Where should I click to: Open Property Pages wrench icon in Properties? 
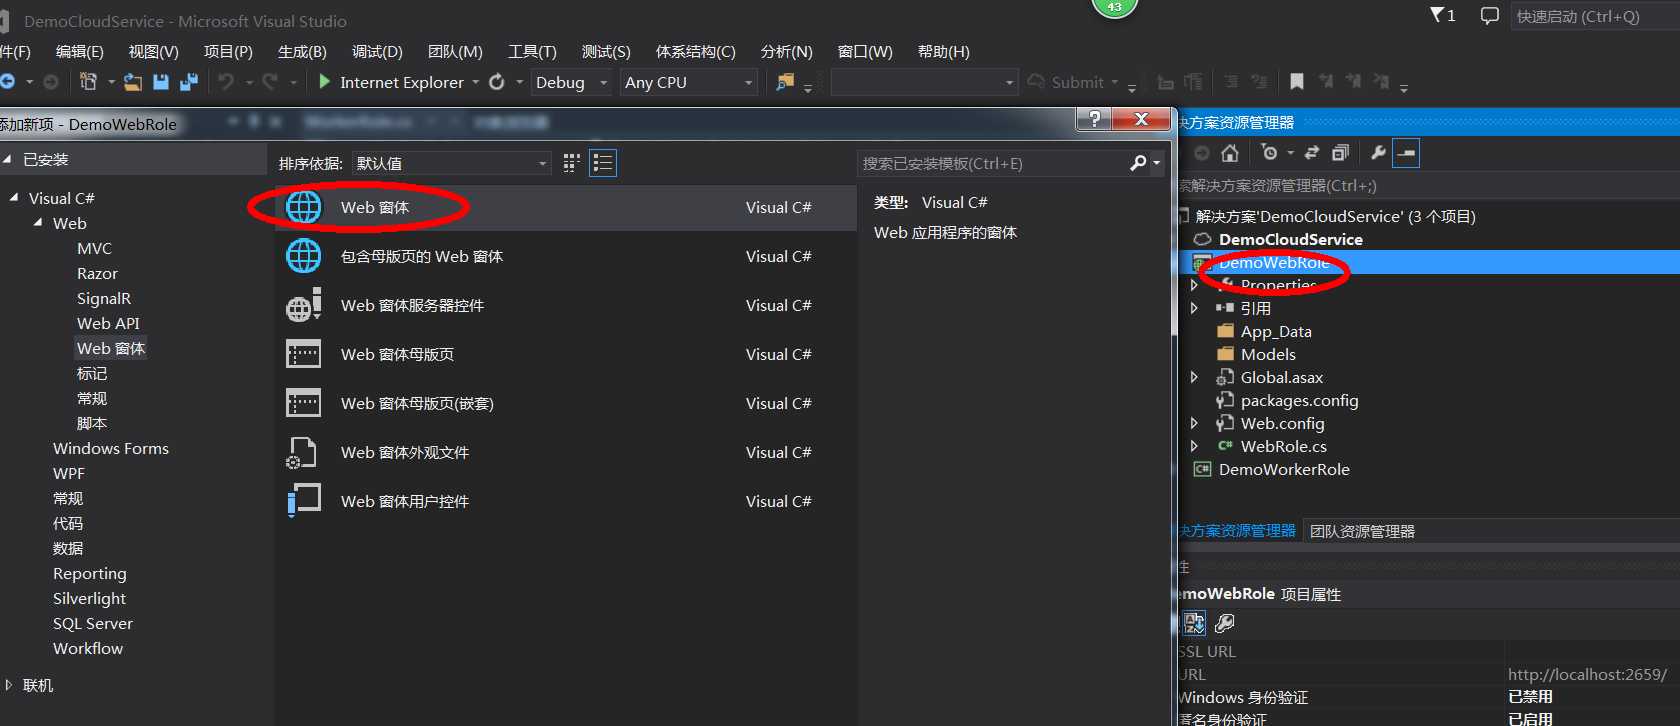point(1224,623)
